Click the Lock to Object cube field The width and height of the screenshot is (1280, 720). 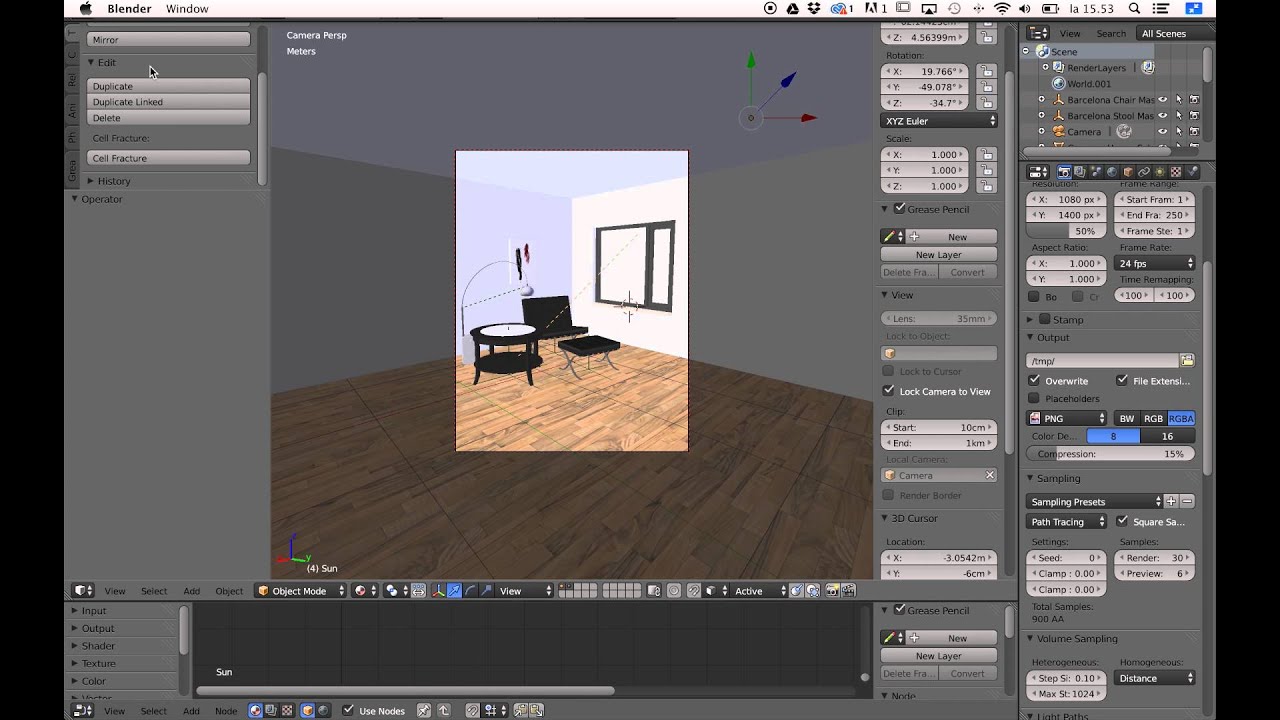tap(939, 353)
